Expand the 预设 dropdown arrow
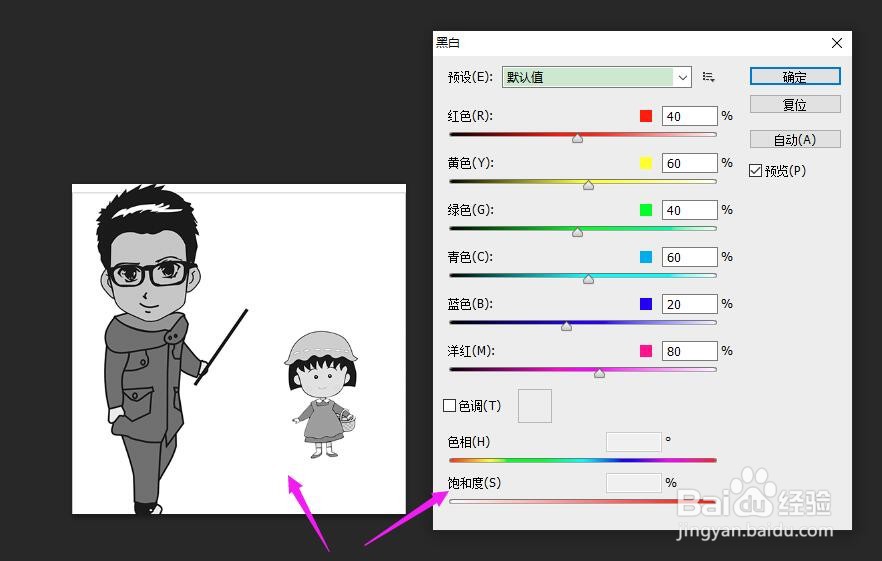 [x=682, y=77]
